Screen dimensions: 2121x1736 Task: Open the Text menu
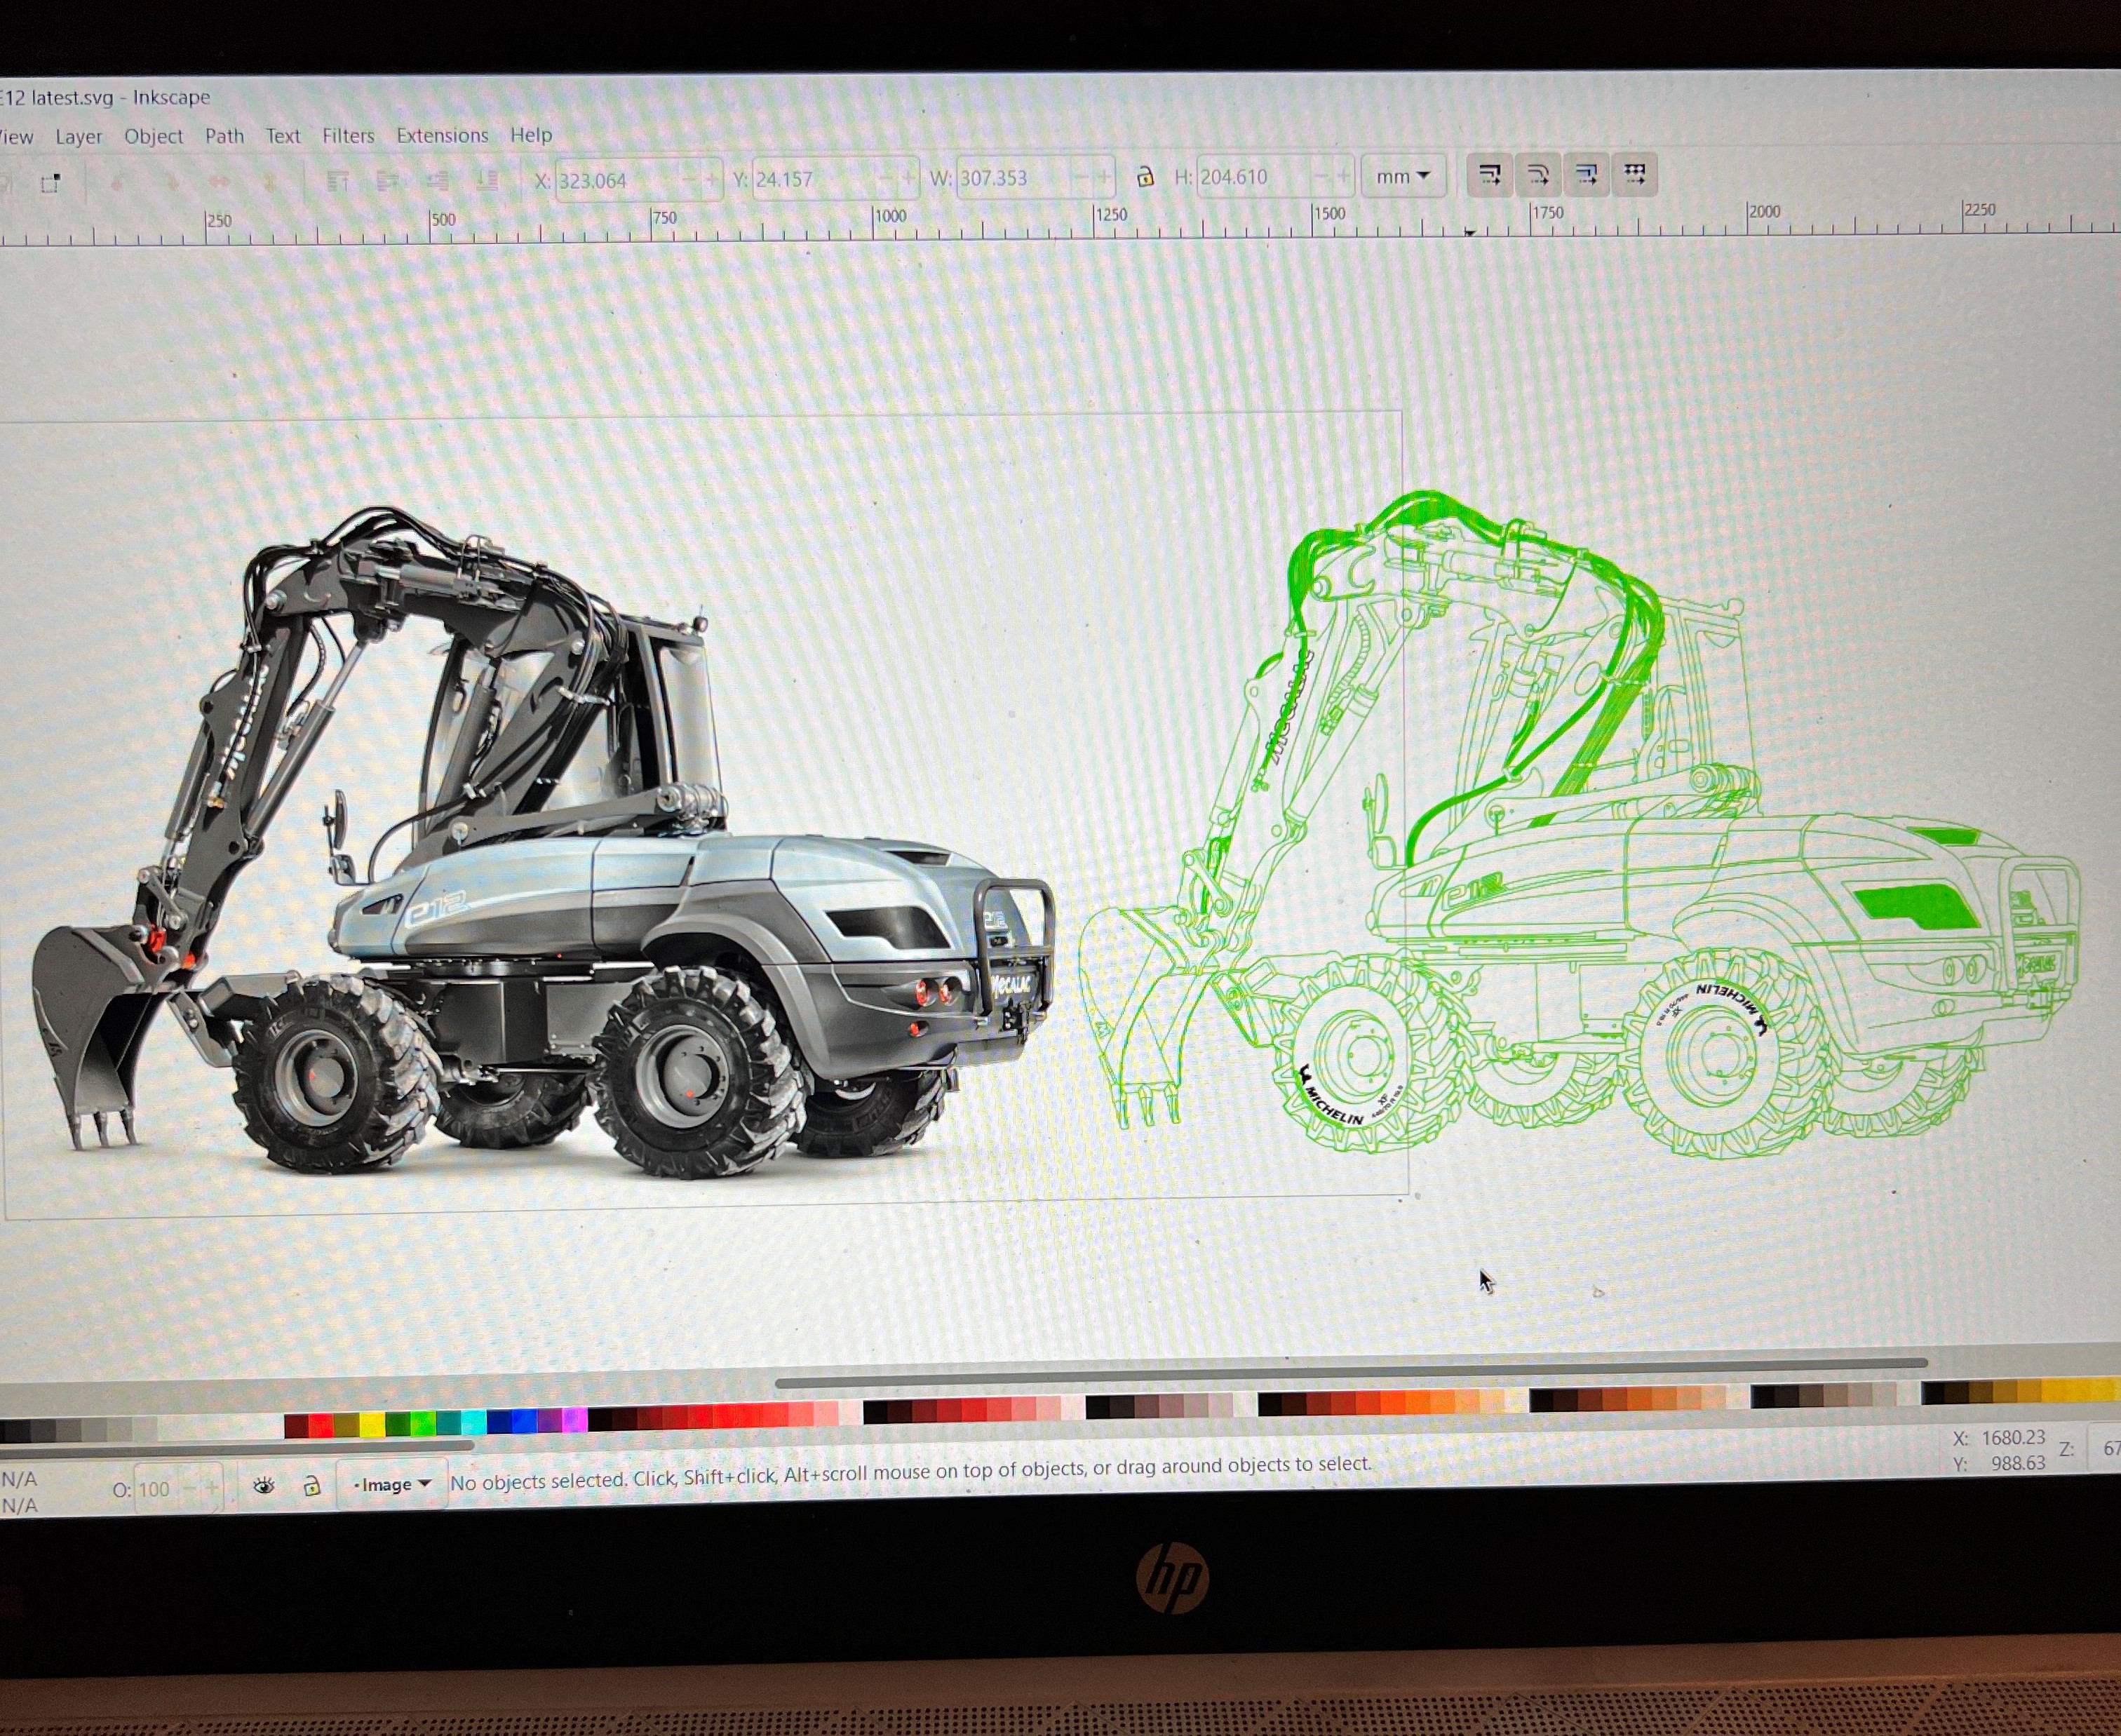click(x=283, y=136)
